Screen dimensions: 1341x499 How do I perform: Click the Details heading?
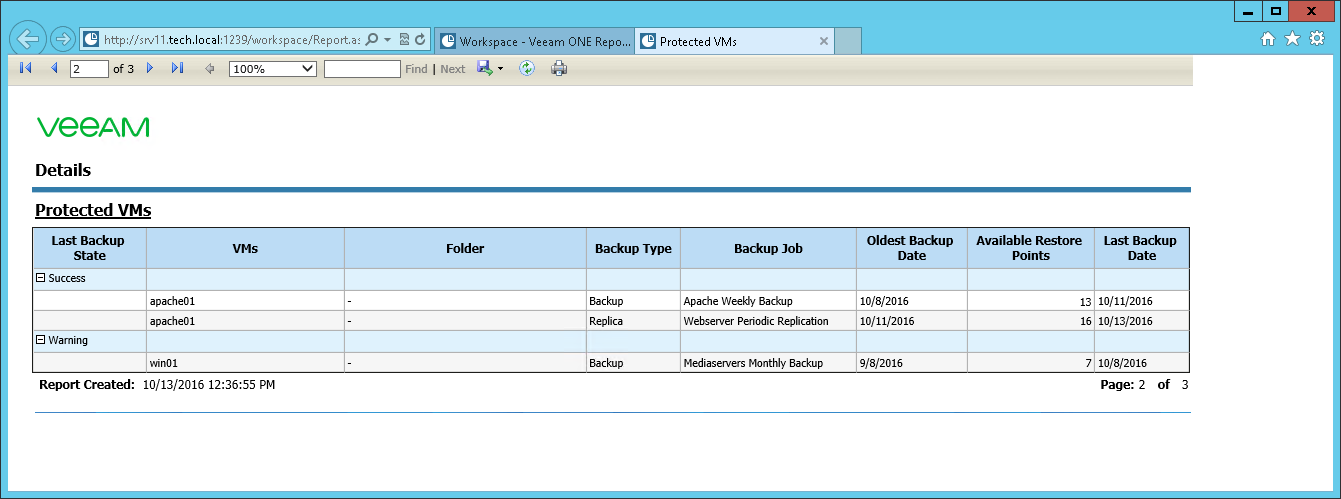click(63, 170)
